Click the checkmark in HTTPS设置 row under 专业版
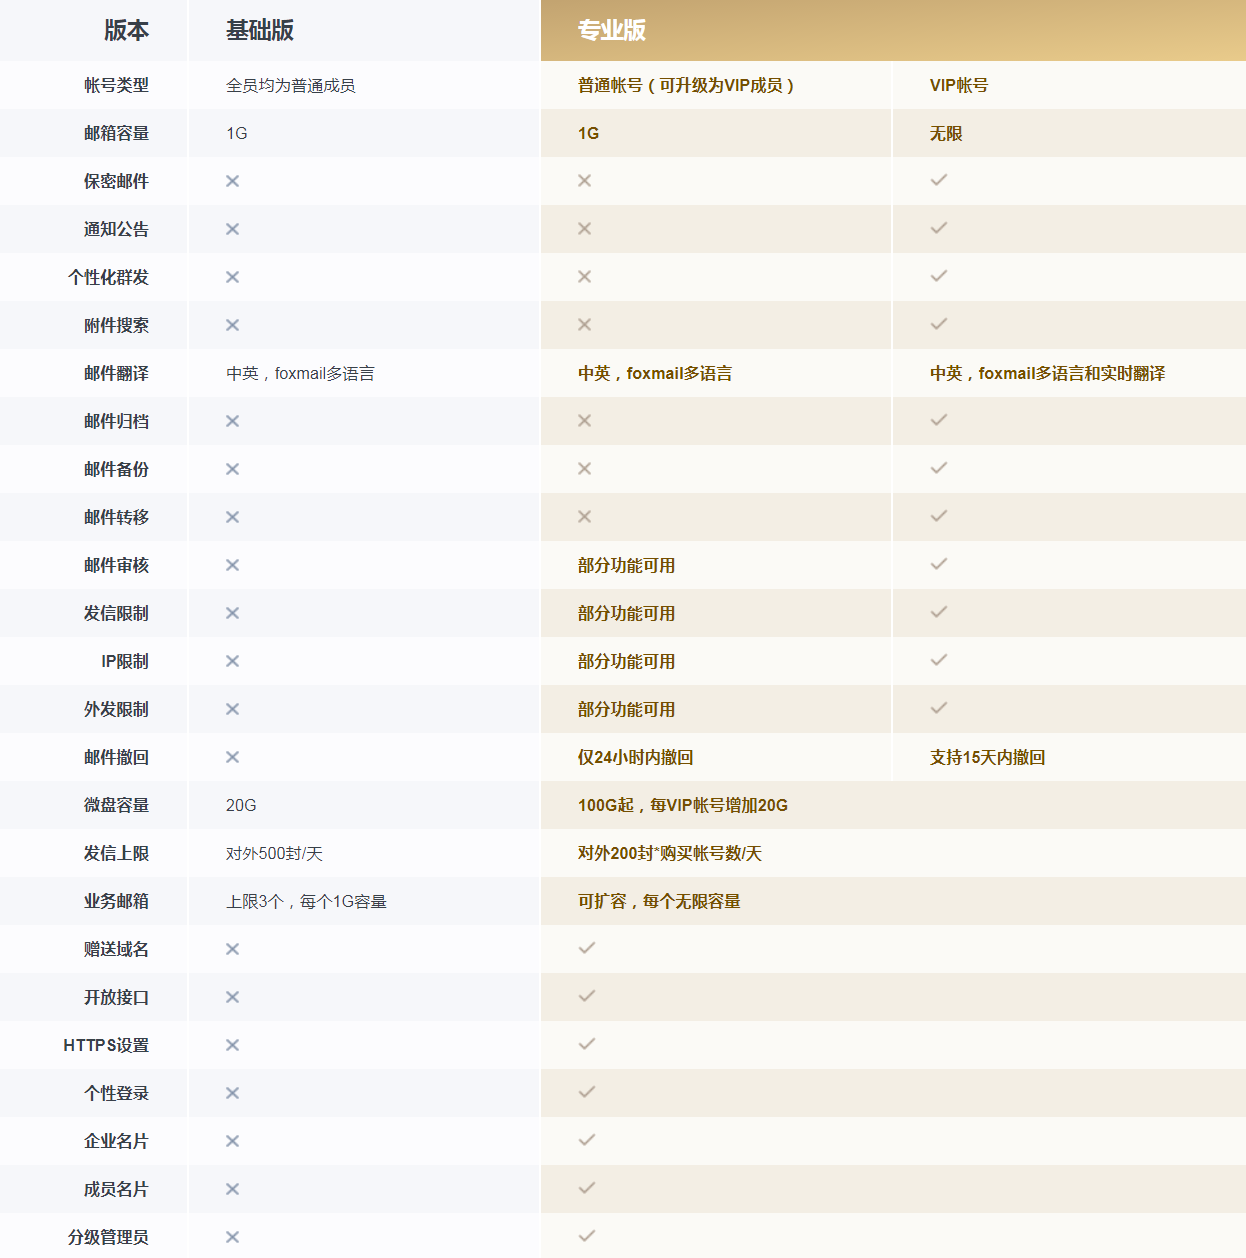1246x1258 pixels. pyautogui.click(x=587, y=1044)
